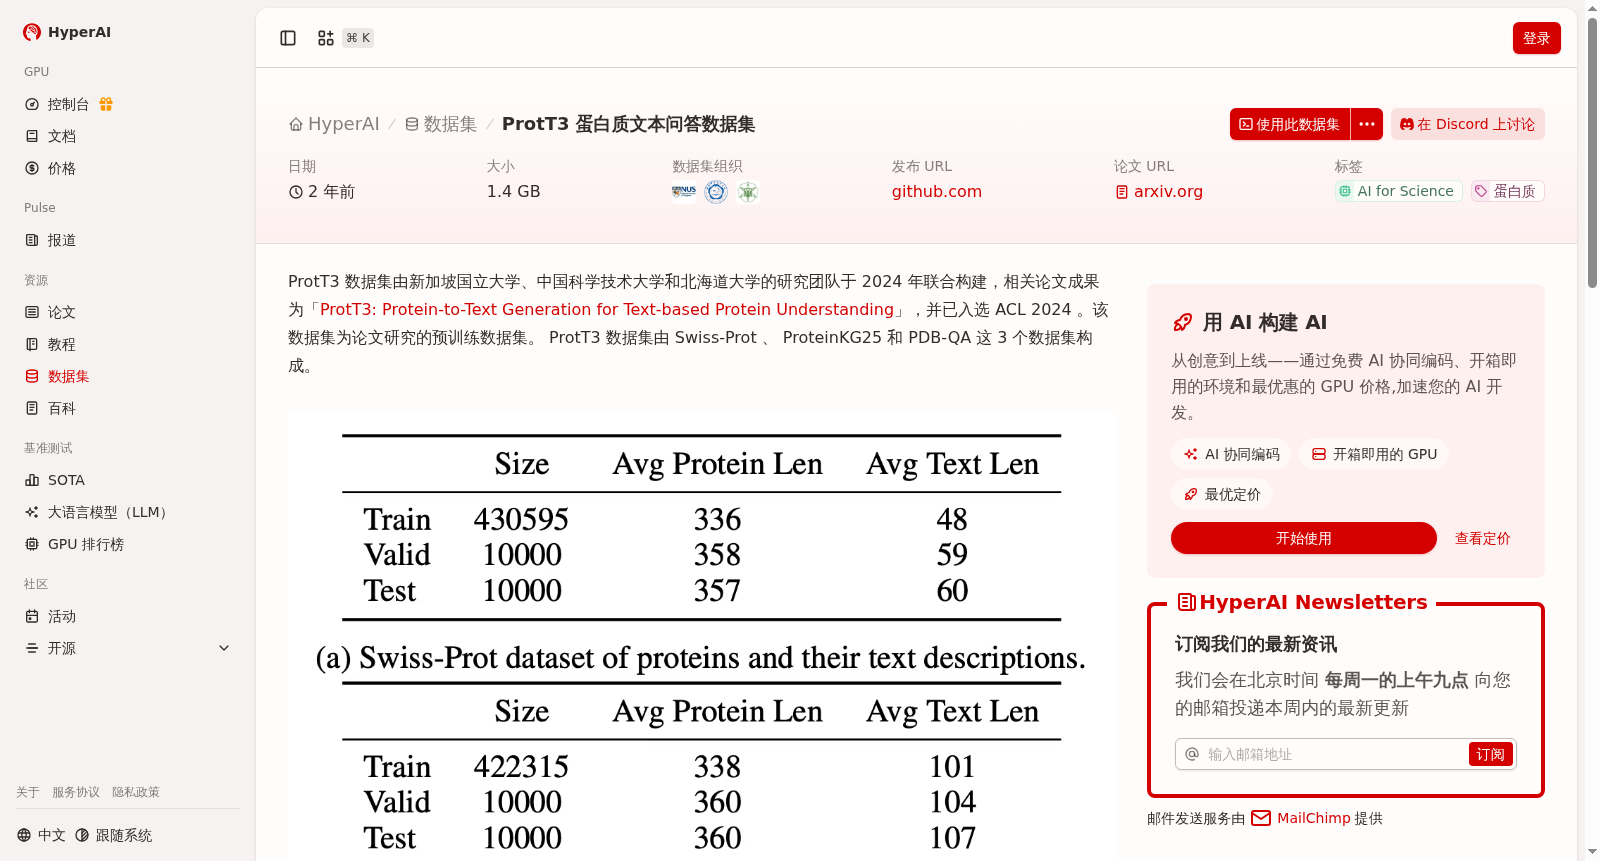This screenshot has width=1600, height=861.
Task: Click the 服务协议 footer link
Action: click(x=76, y=792)
